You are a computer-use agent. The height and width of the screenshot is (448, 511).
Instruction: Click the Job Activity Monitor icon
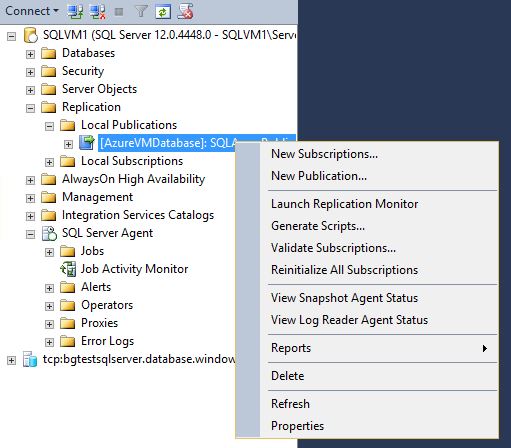pos(68,269)
